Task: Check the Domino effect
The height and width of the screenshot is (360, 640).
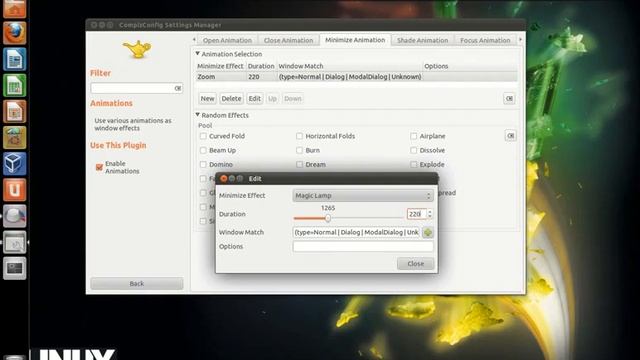Action: [203, 164]
